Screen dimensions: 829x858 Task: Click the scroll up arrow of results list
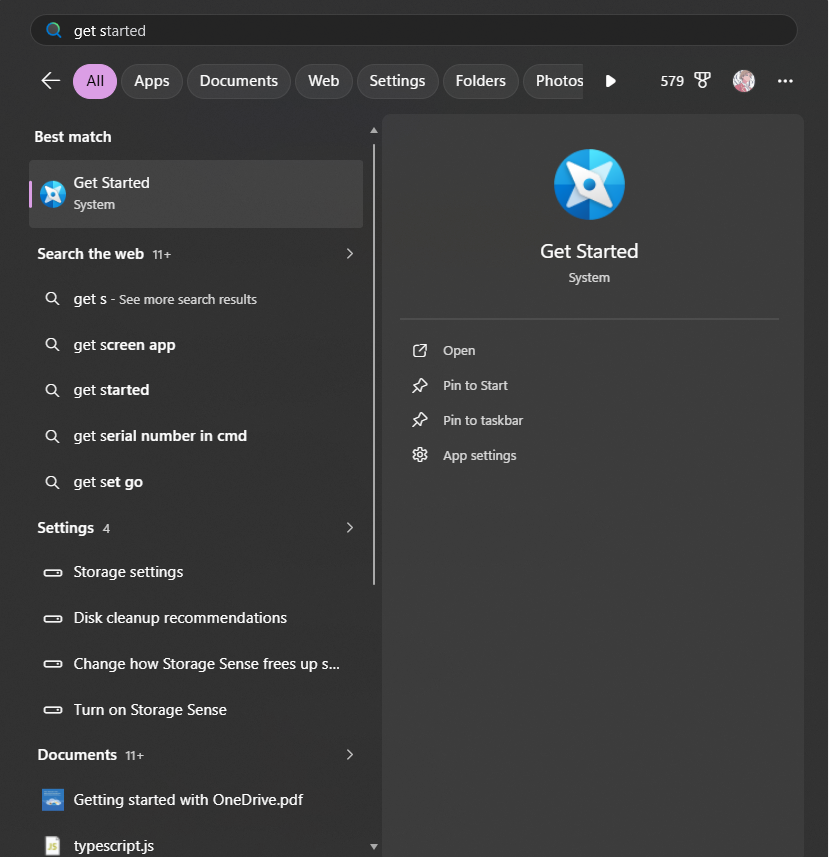point(374,130)
